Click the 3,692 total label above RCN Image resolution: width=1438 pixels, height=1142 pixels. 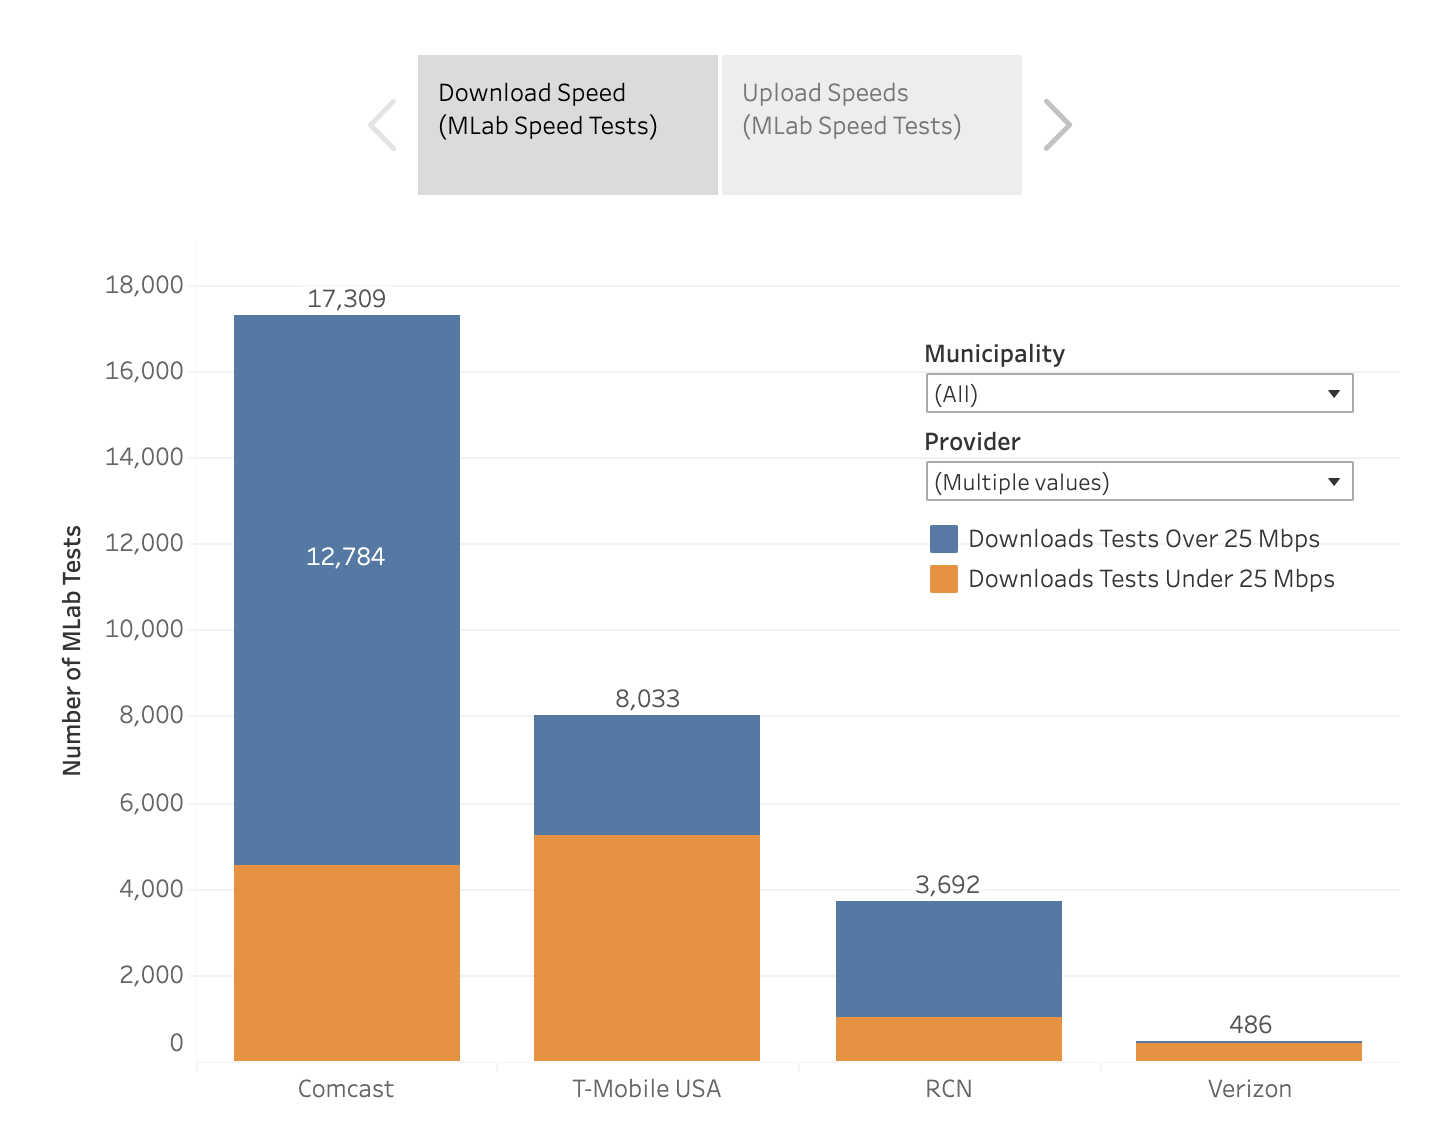point(948,885)
